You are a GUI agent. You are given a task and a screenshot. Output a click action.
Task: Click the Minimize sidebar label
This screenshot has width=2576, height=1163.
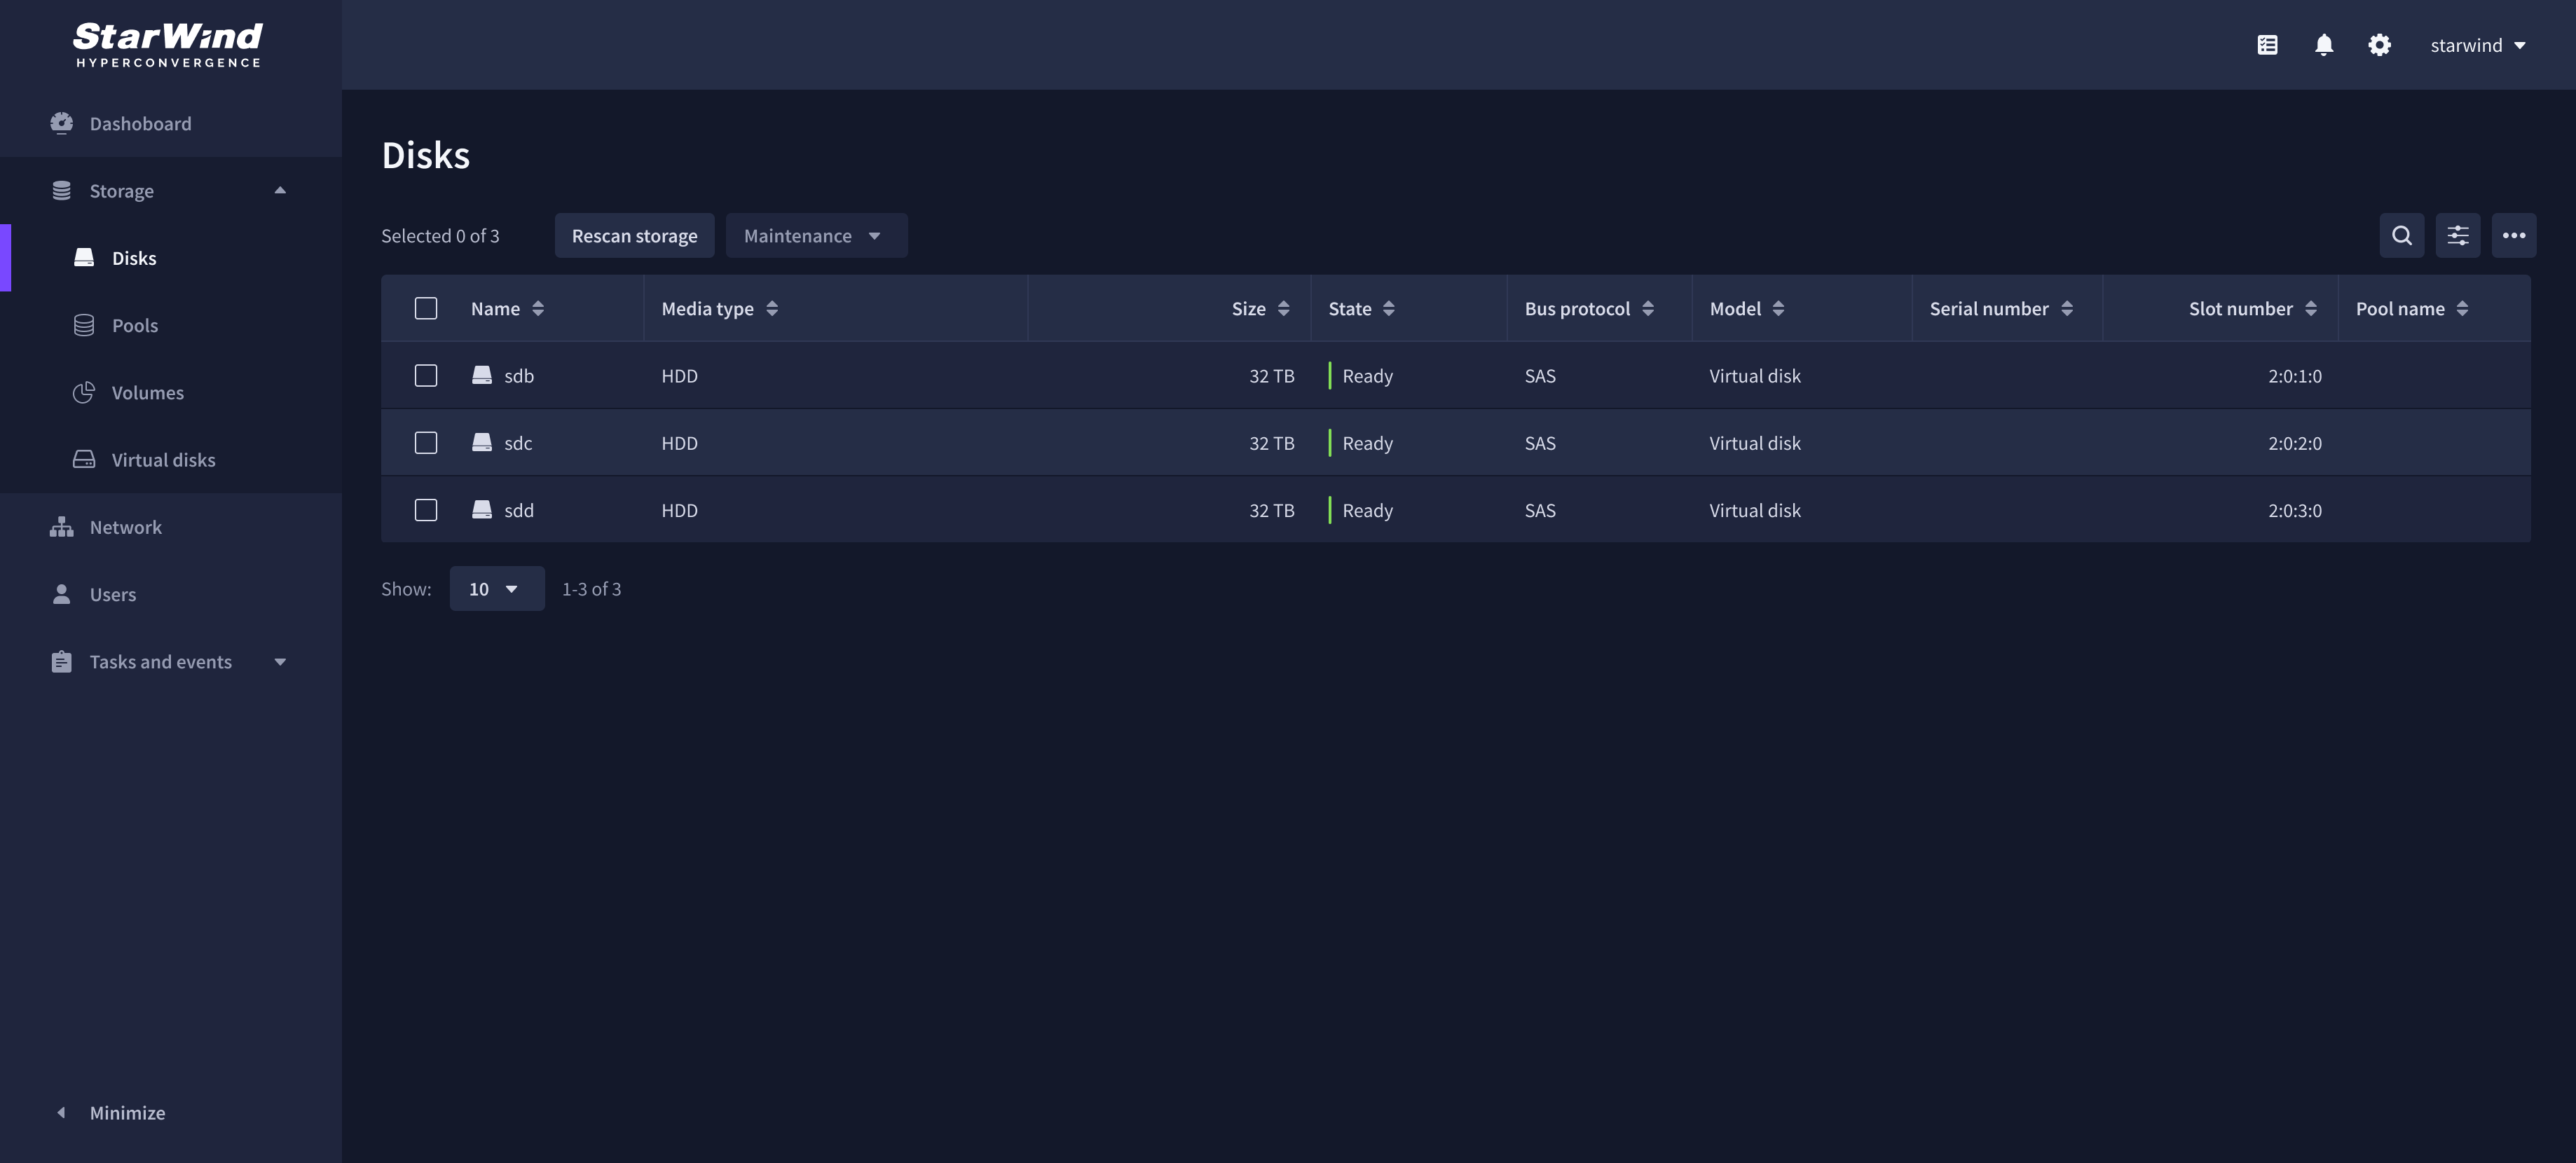(x=127, y=1112)
